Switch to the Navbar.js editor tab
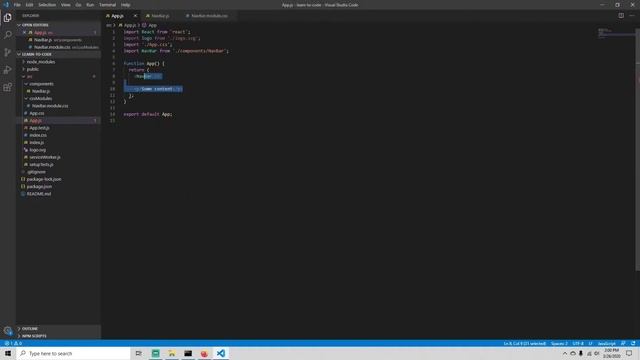 [x=160, y=16]
